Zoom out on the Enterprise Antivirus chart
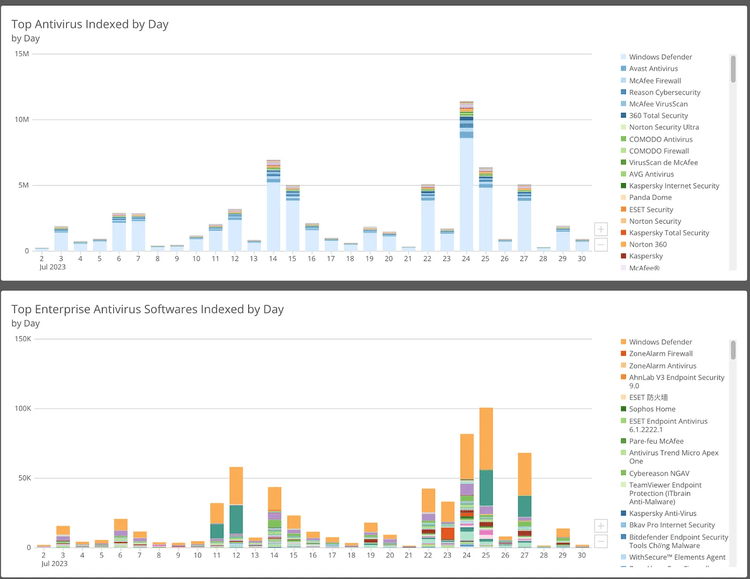The height and width of the screenshot is (579, 750). 600,541
